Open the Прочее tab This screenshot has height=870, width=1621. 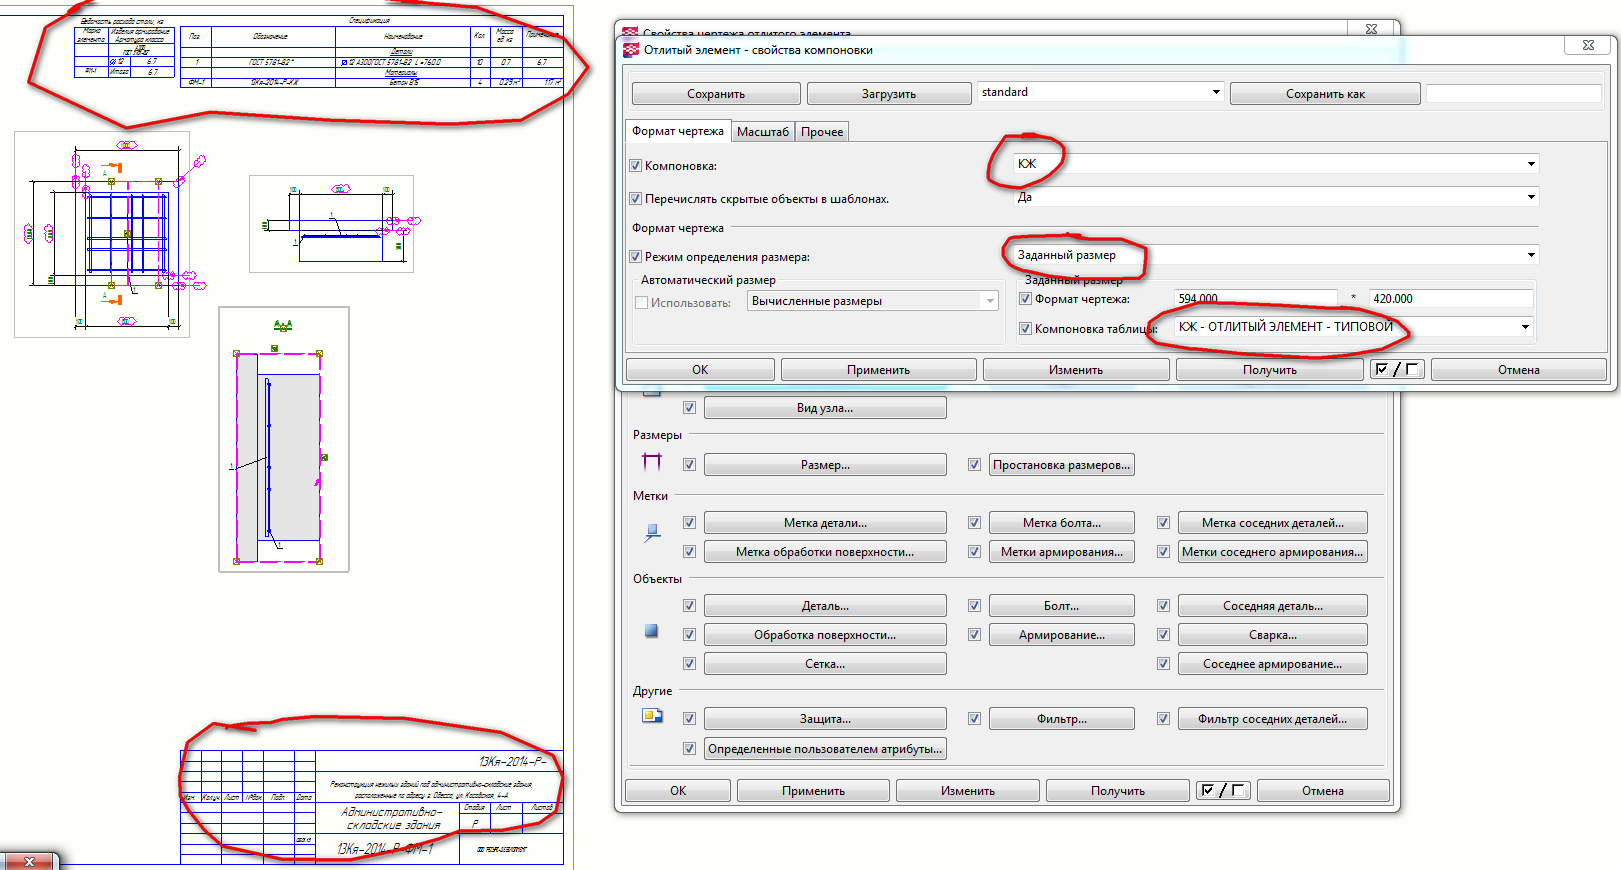tap(821, 132)
